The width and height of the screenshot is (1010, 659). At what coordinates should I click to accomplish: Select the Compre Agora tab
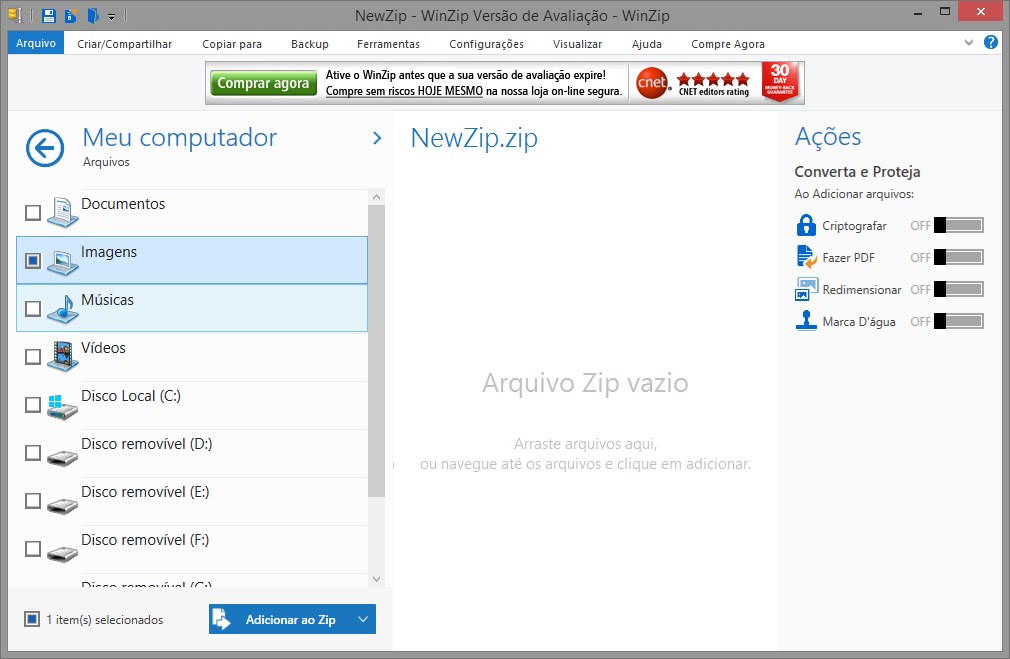point(728,44)
